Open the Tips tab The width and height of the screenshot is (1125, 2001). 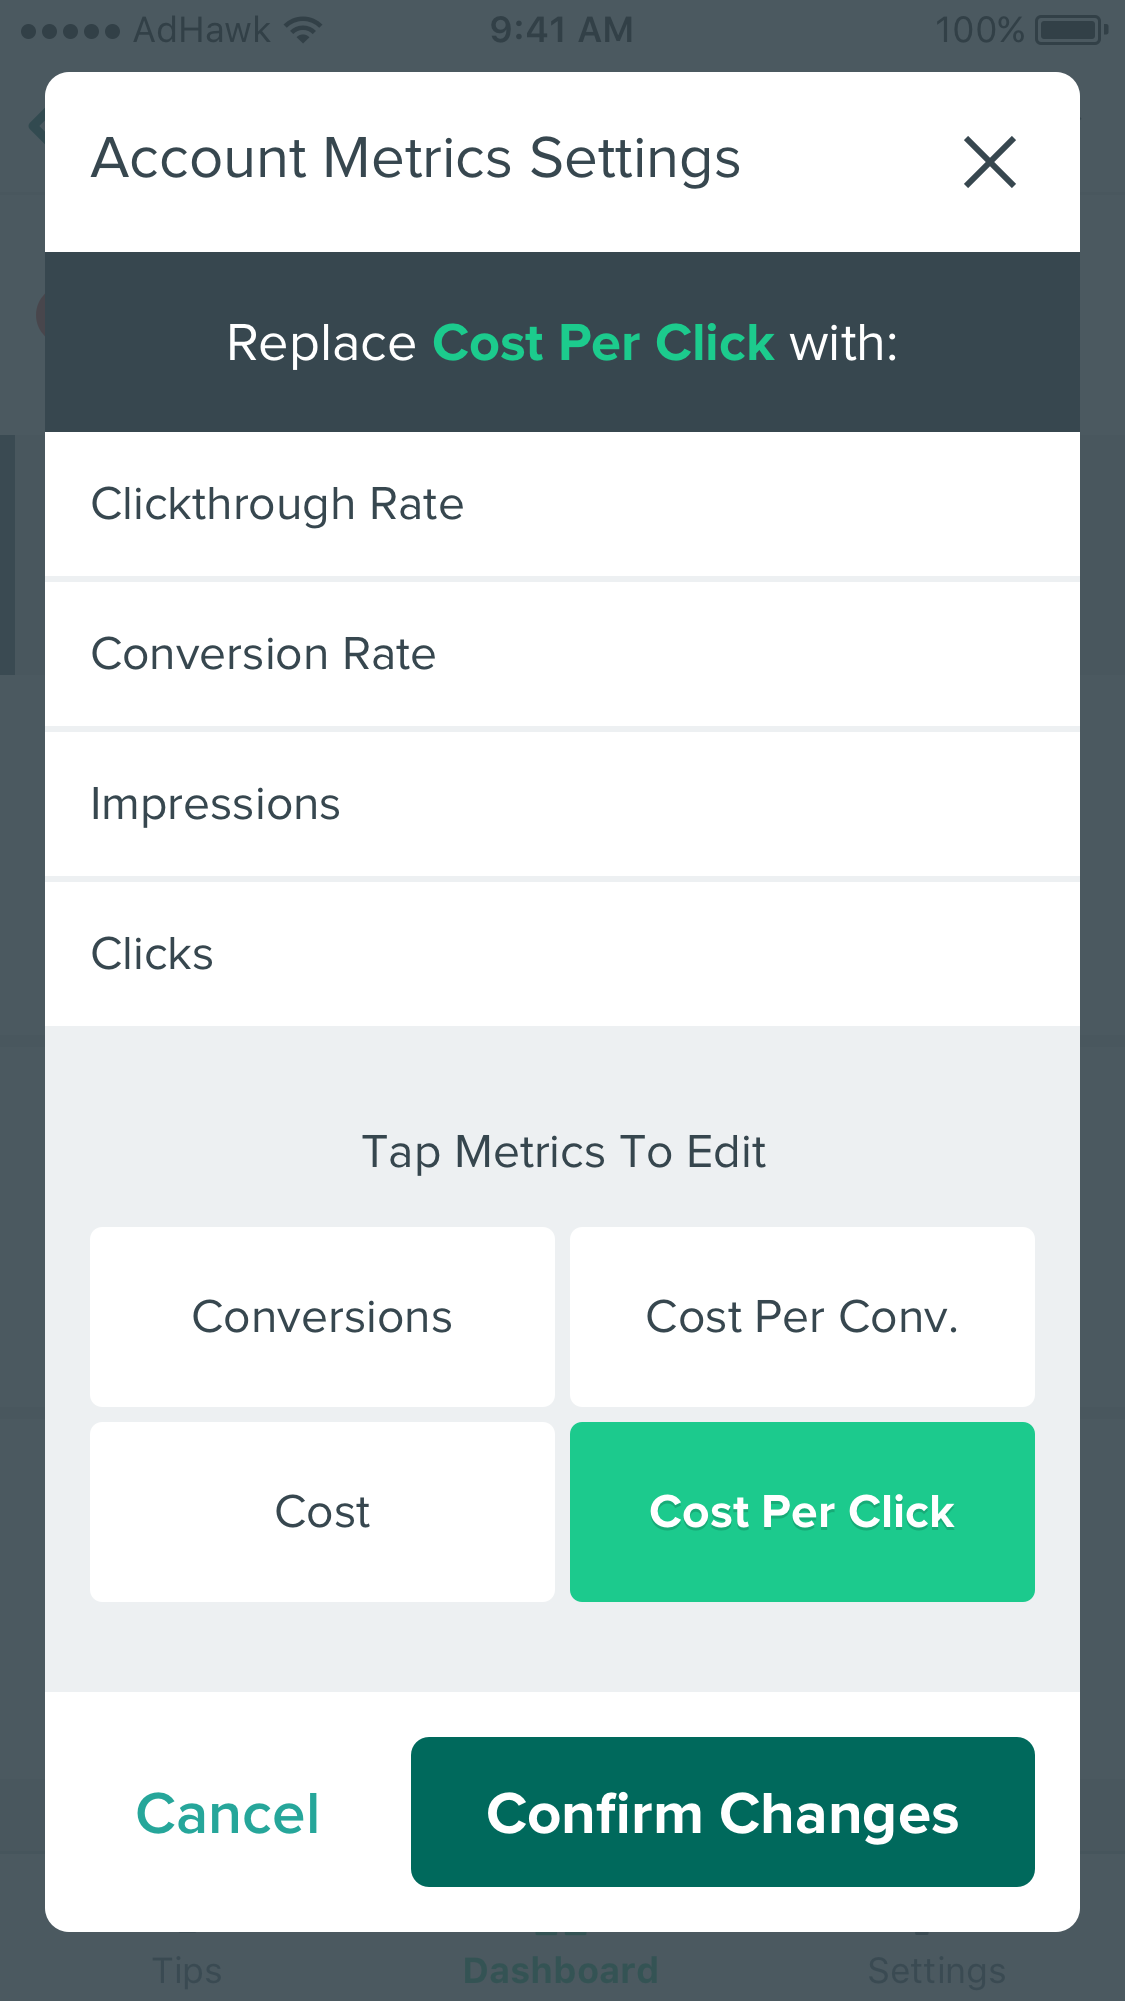pyautogui.click(x=187, y=1969)
